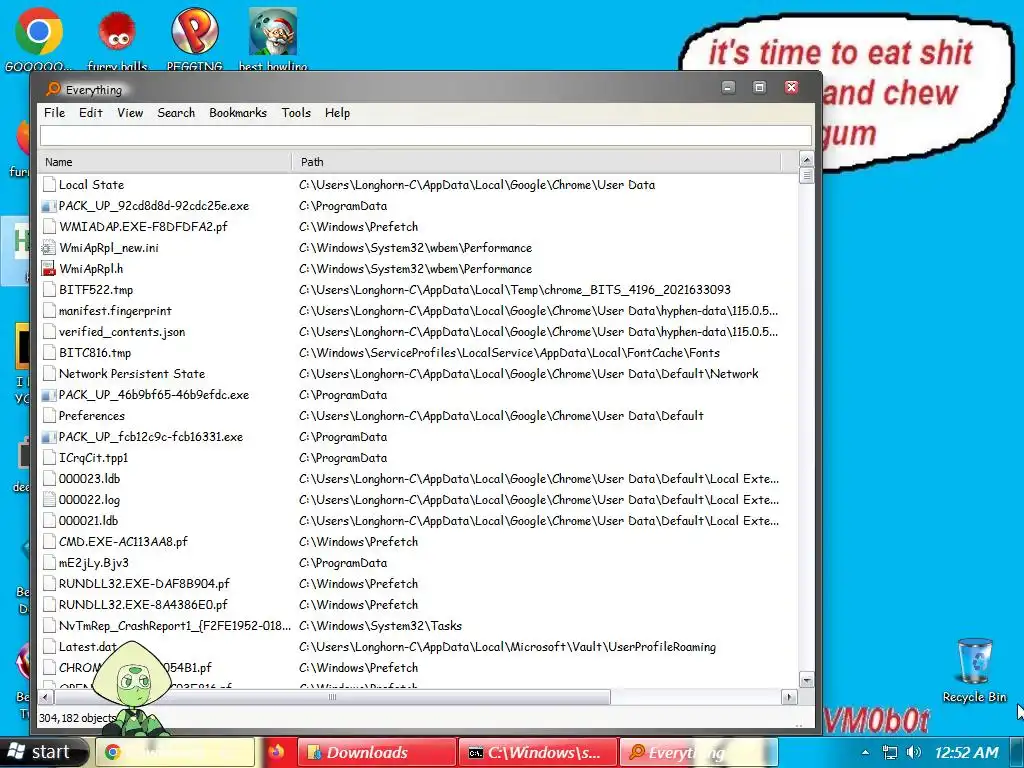Select RUNDLL32.EXE-8A4386E0.pf file row
The width and height of the screenshot is (1024, 768).
point(418,605)
